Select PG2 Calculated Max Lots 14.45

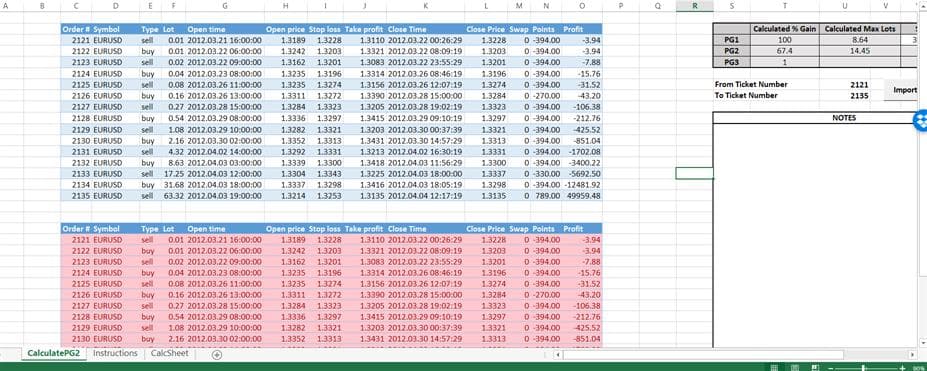860,51
